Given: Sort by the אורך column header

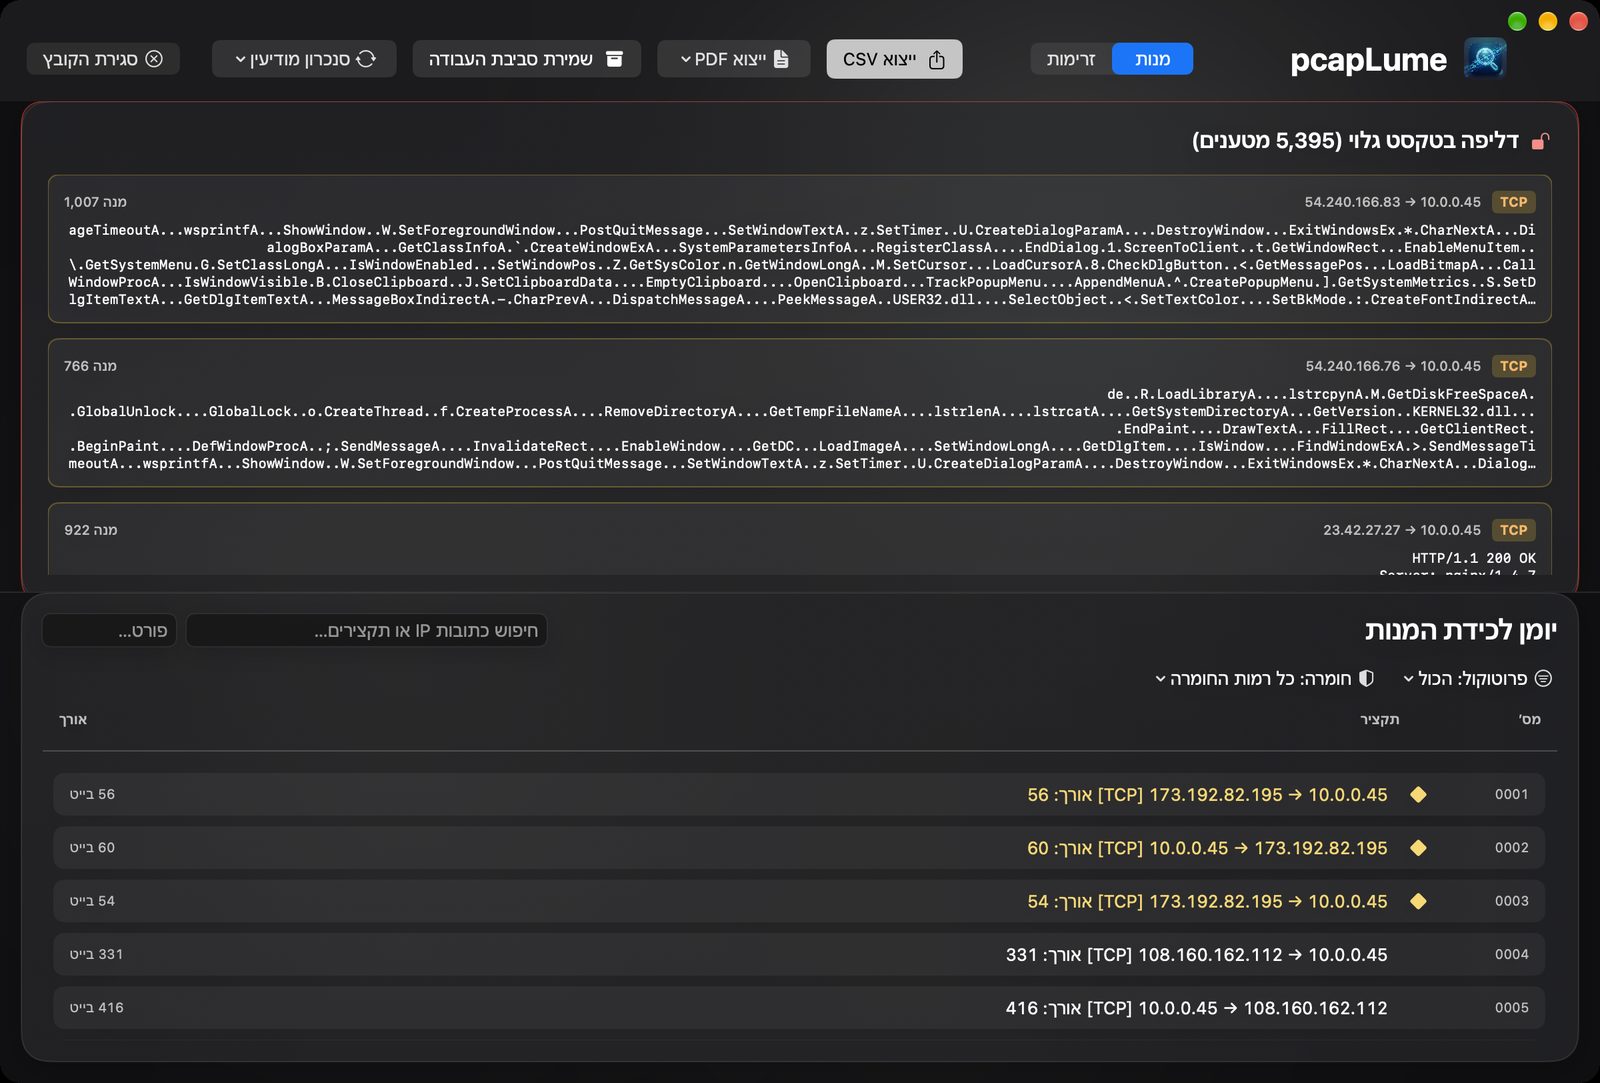Looking at the screenshot, I should (73, 719).
